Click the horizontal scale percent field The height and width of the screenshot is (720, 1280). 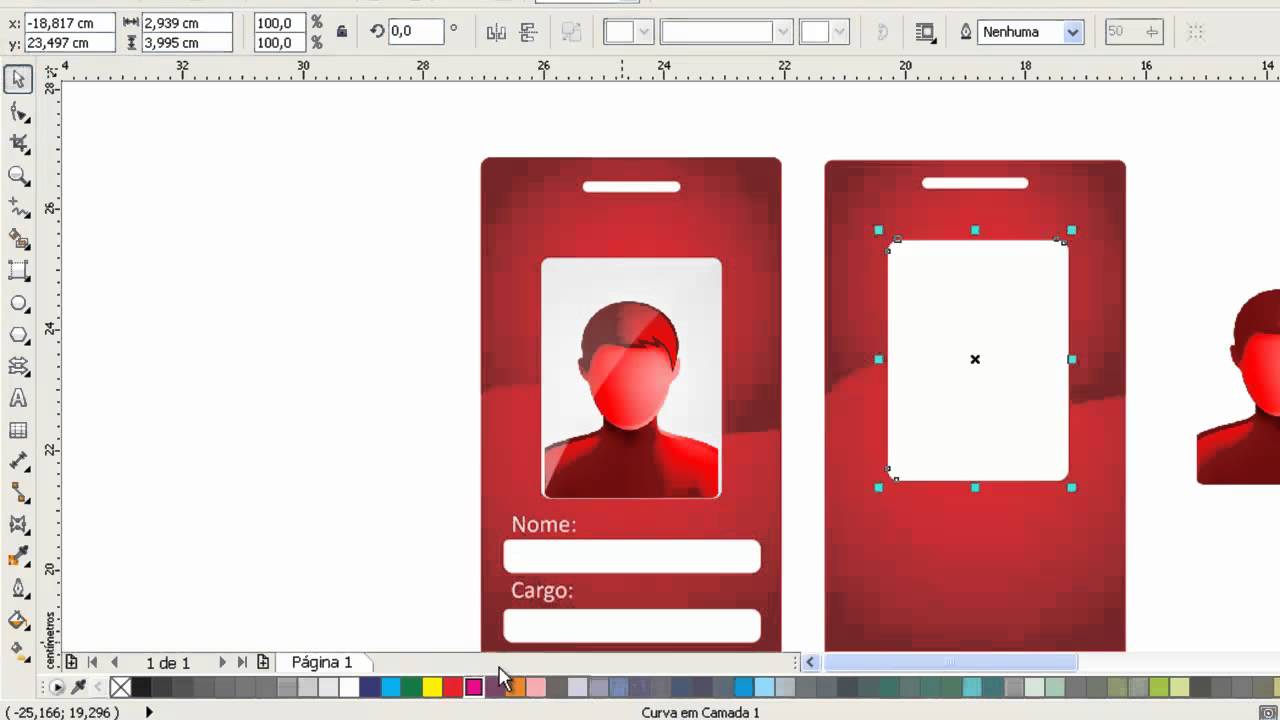click(280, 22)
